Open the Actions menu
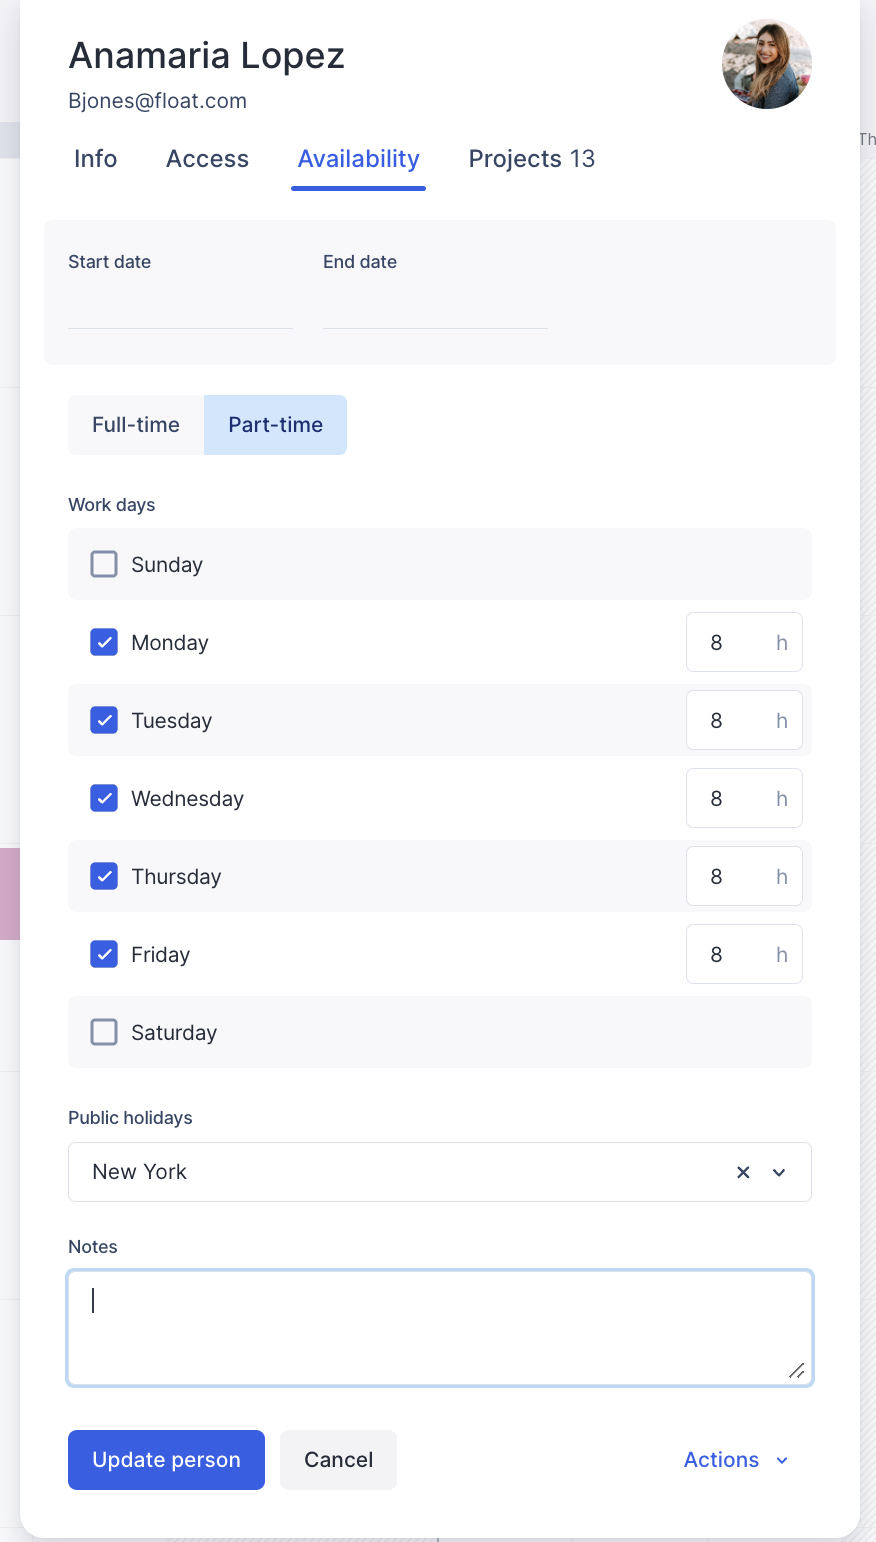 coord(721,1459)
